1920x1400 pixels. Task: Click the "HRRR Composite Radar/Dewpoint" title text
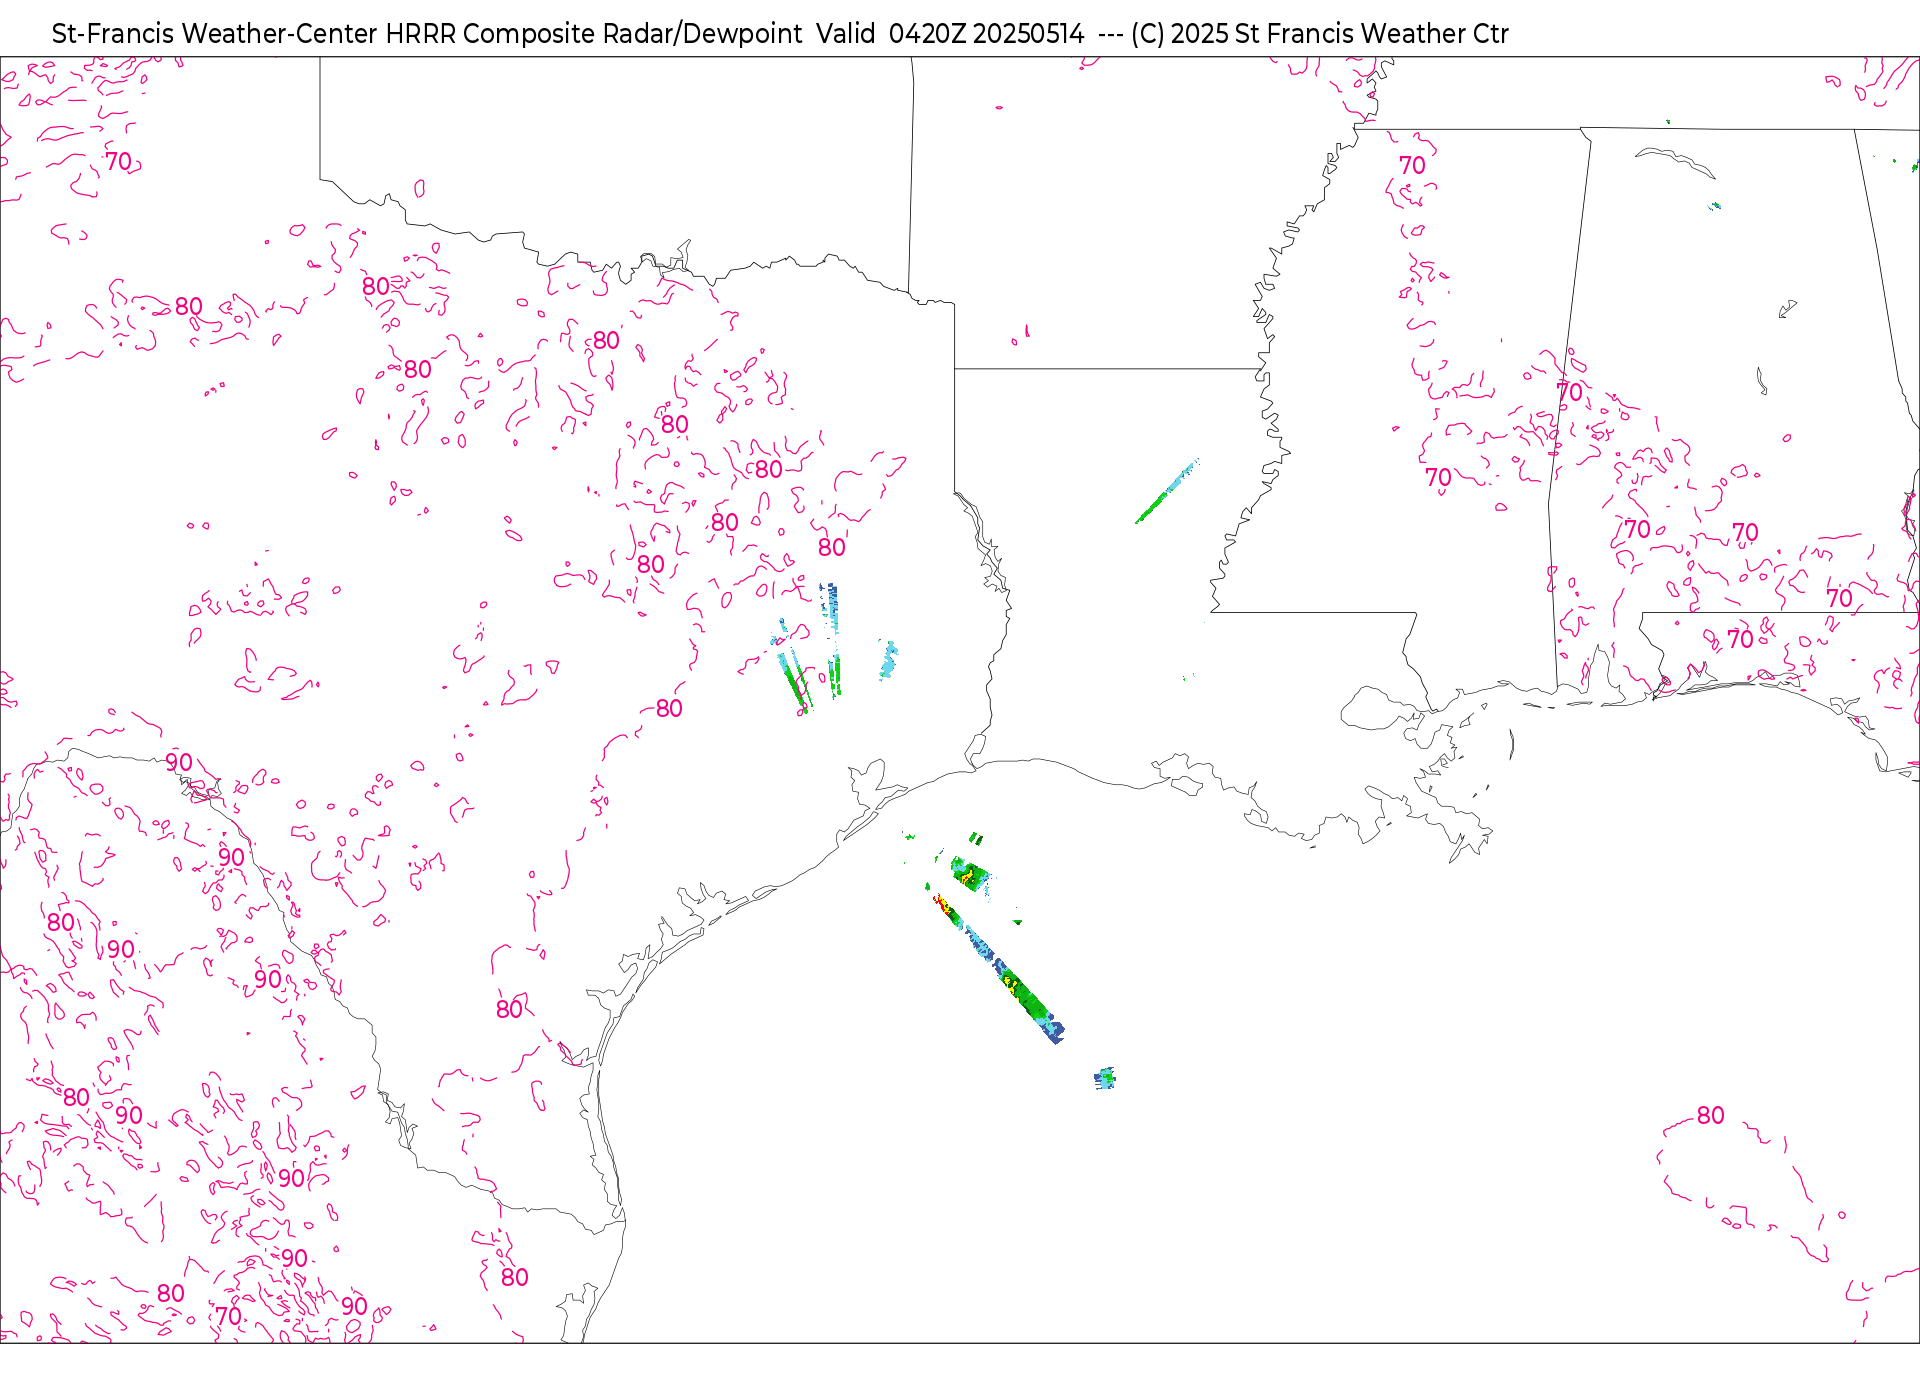[x=594, y=34]
